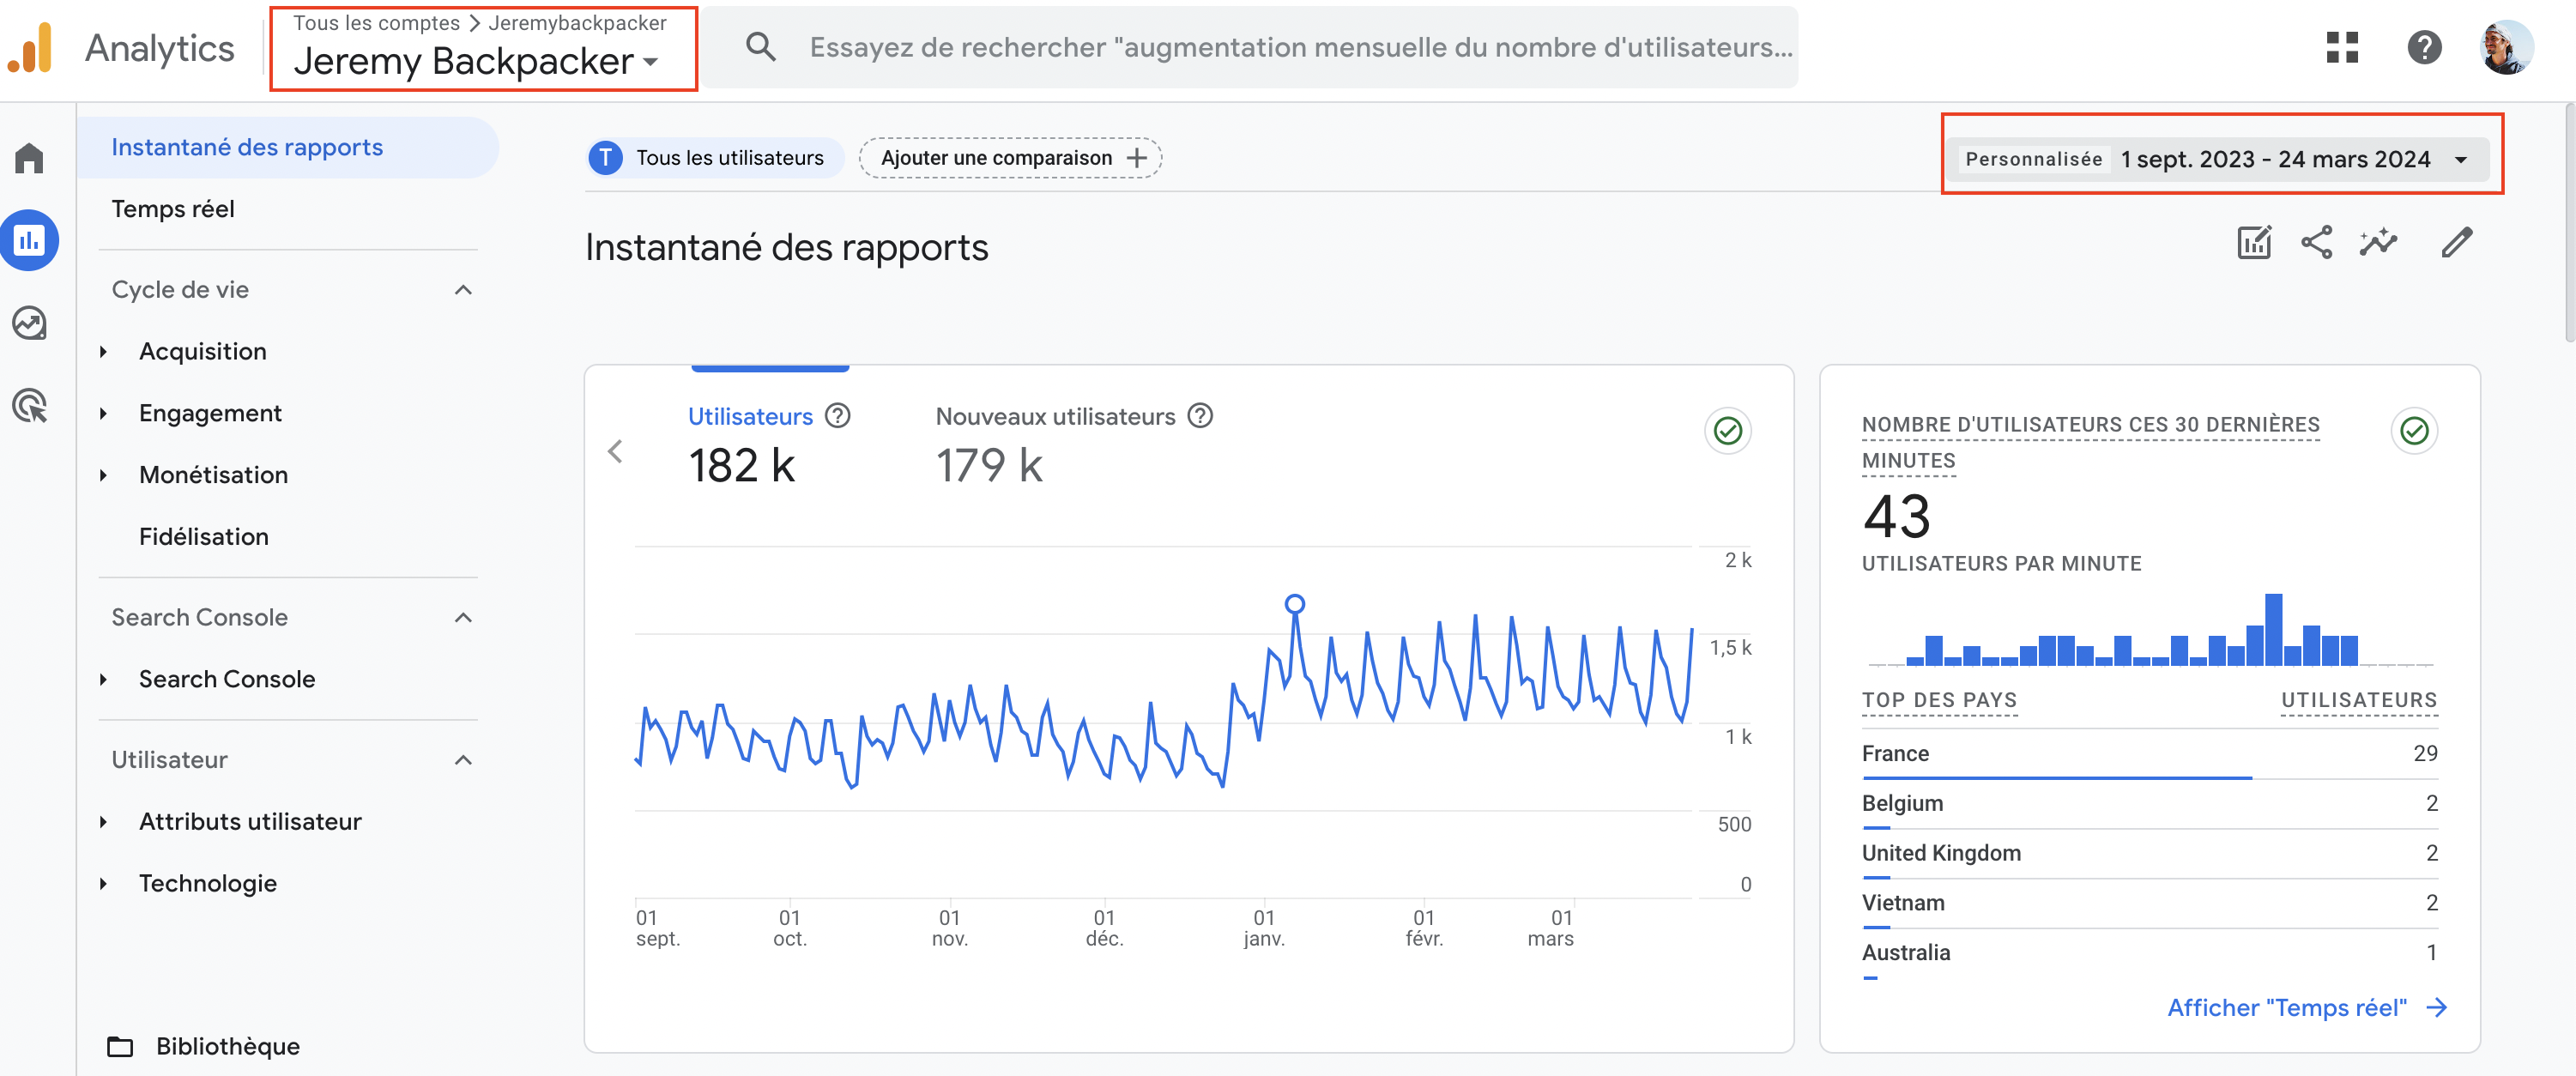
Task: Open the Explore icon in left rail
Action: [29, 323]
